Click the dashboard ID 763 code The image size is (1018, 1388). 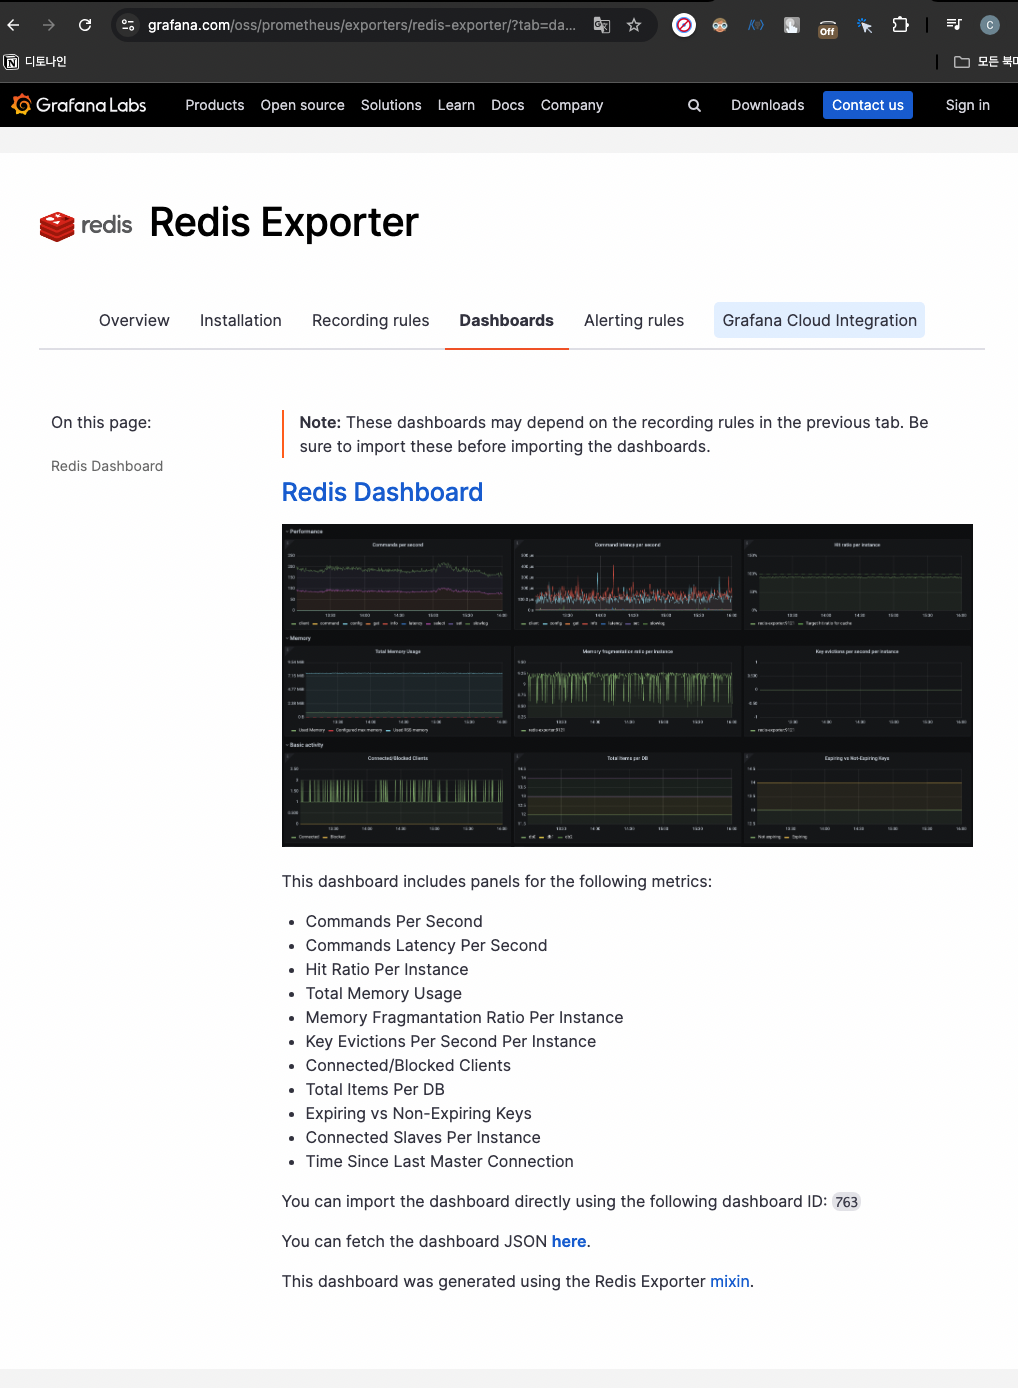pyautogui.click(x=847, y=1202)
